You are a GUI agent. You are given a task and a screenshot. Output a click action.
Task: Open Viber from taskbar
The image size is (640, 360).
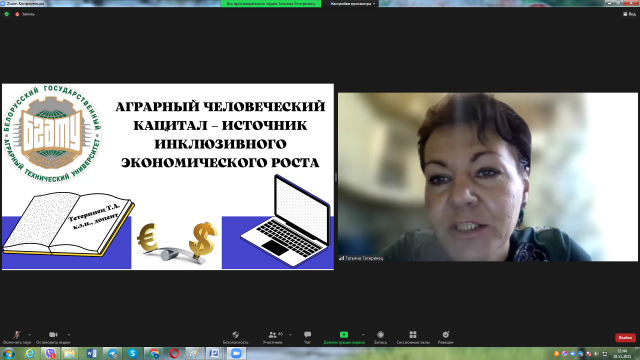pyautogui.click(x=50, y=353)
